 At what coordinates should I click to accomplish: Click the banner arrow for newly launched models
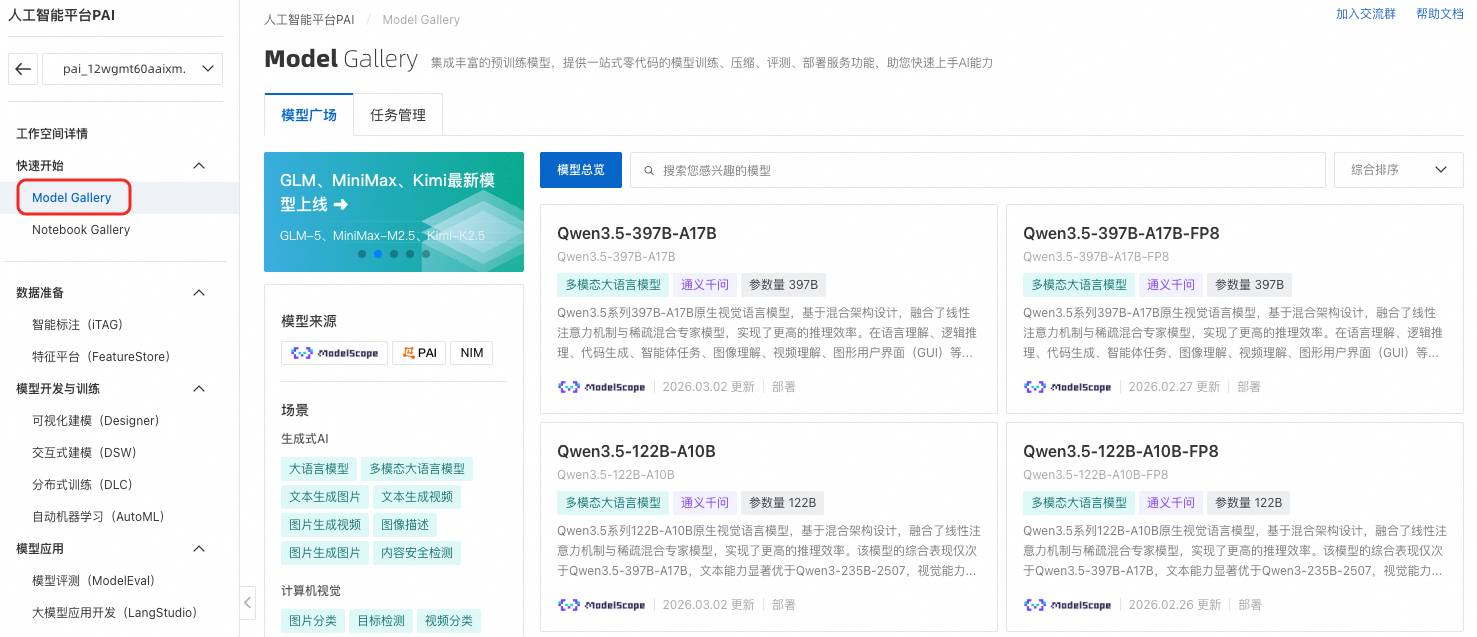[x=341, y=204]
